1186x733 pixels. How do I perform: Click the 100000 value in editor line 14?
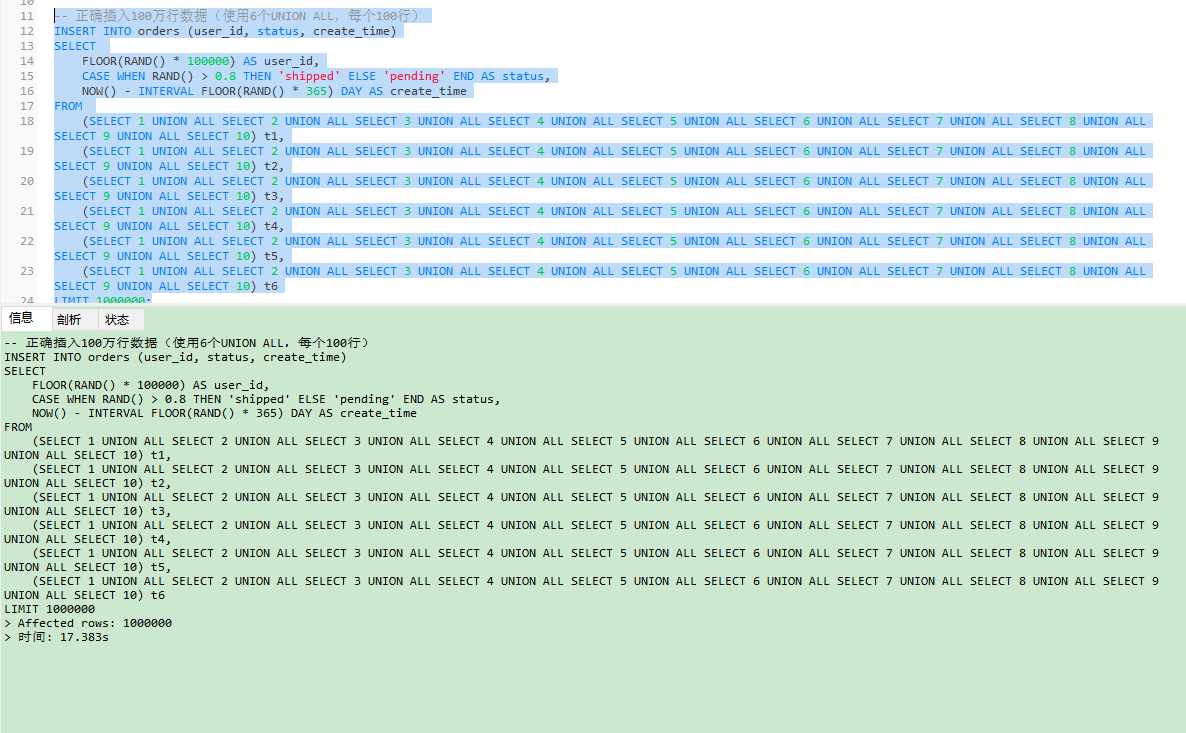[x=211, y=61]
